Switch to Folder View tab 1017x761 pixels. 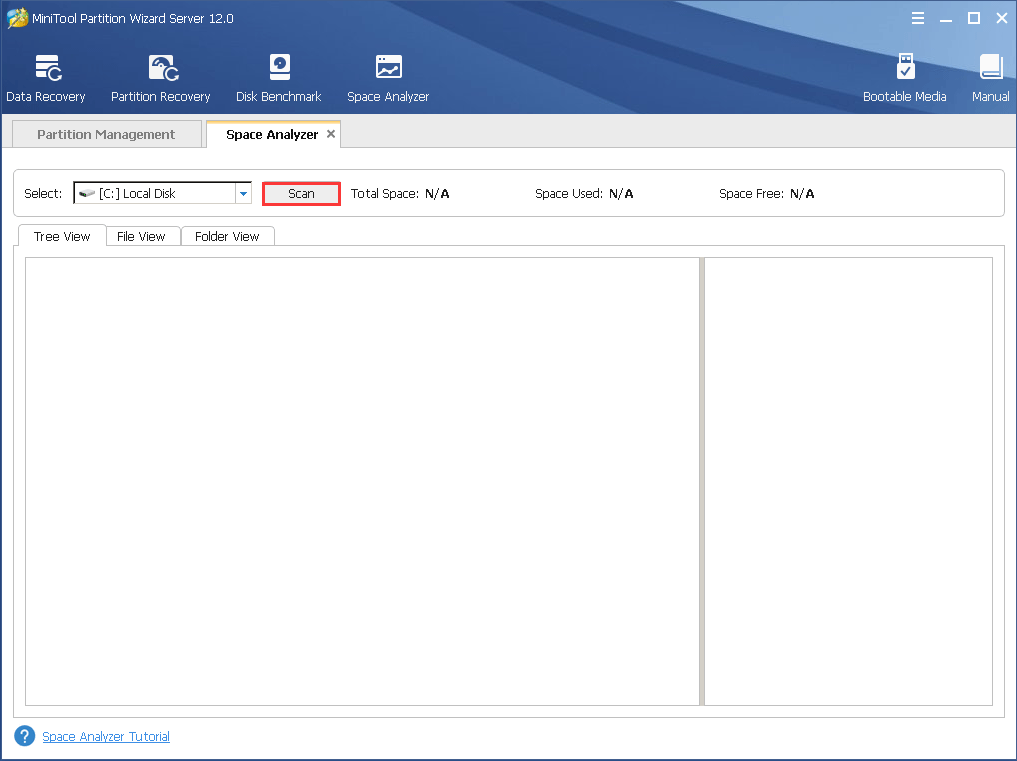pos(227,236)
